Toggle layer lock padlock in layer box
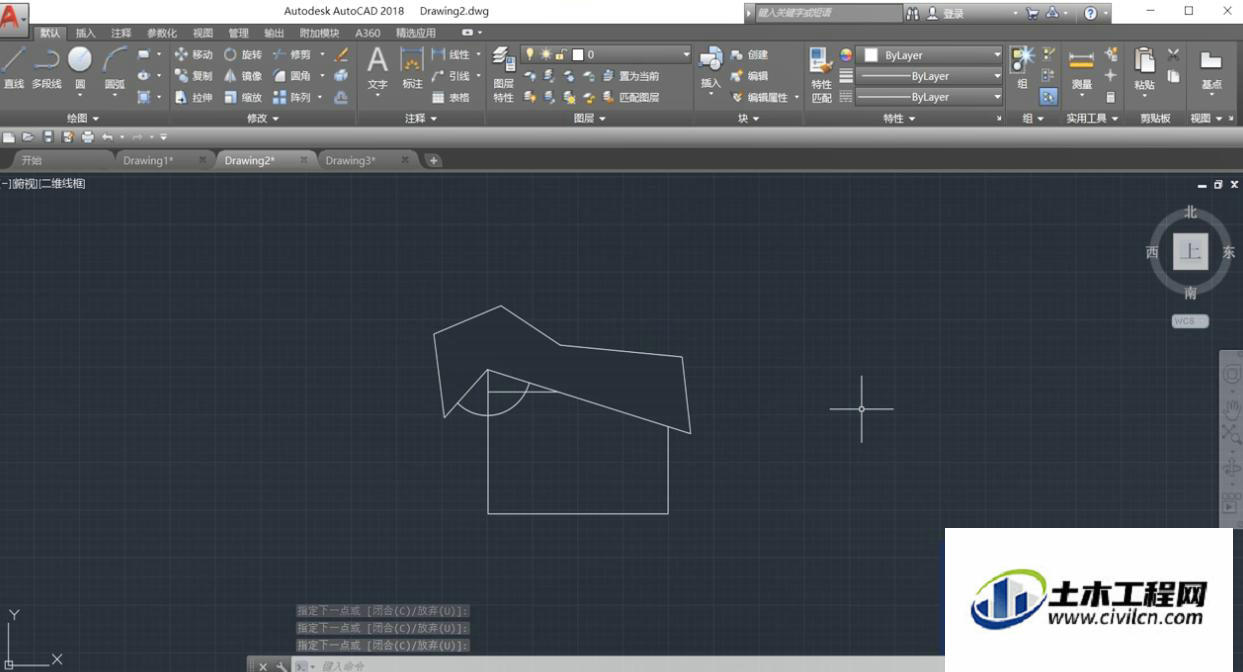 pyautogui.click(x=561, y=55)
